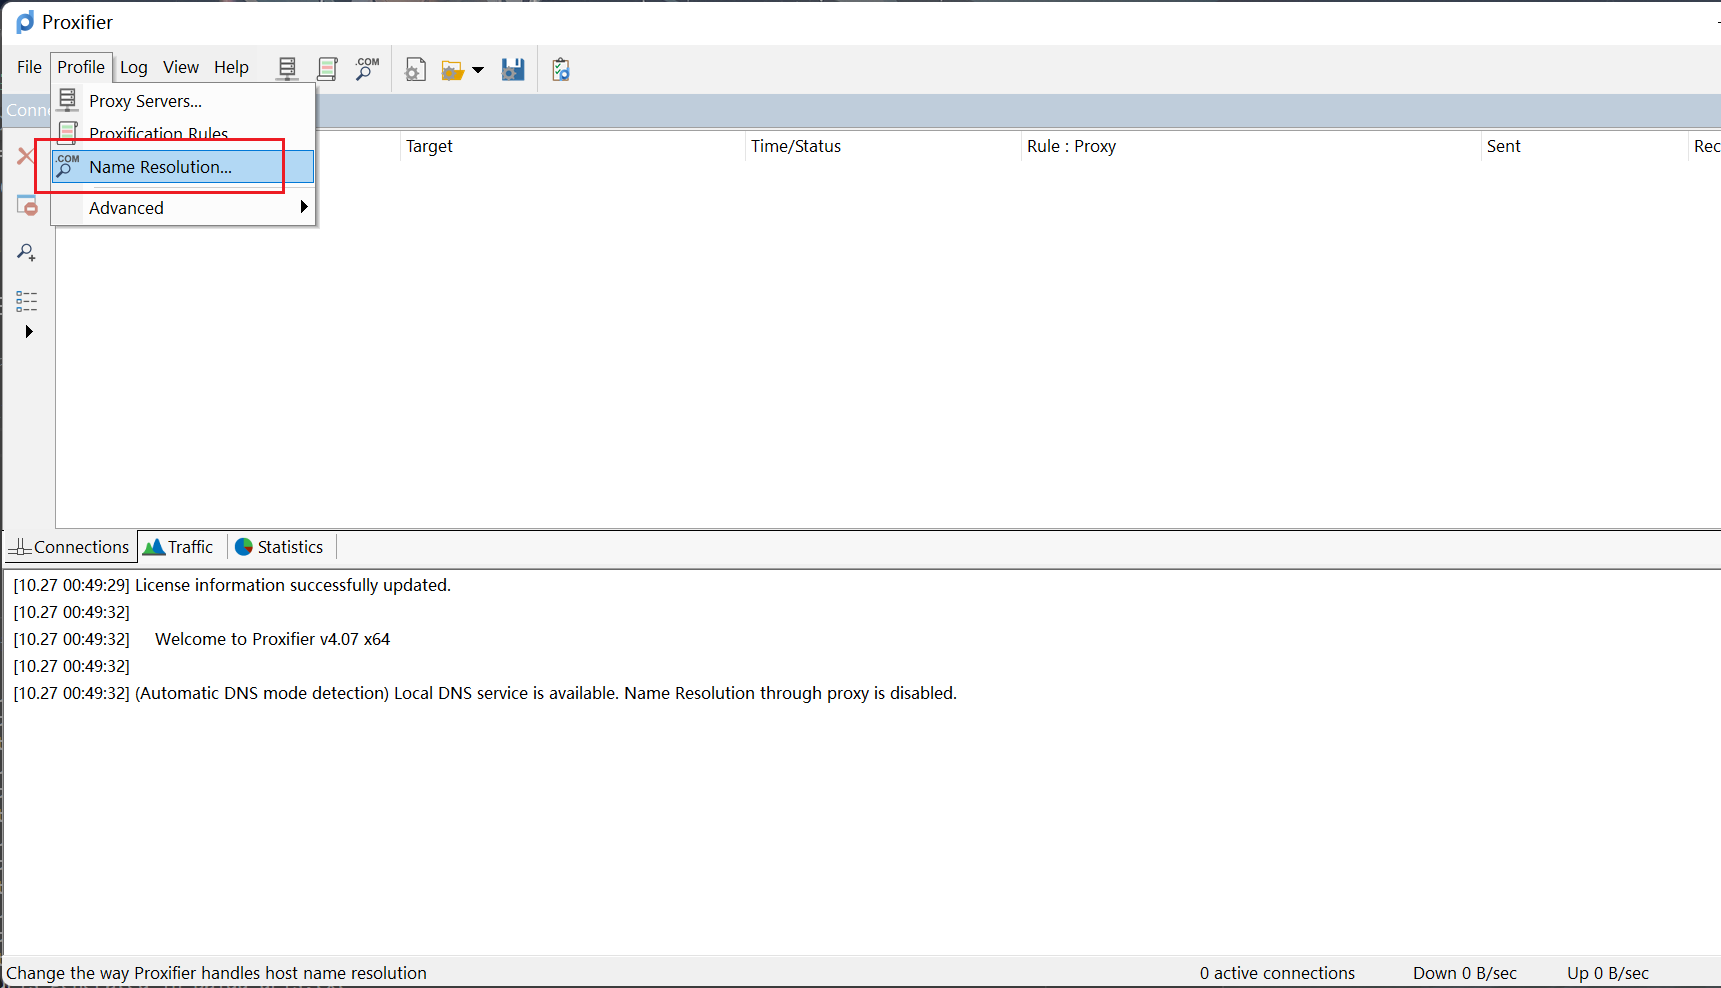Image resolution: width=1721 pixels, height=988 pixels.
Task: Expand the Advanced submenu
Action: 183,208
